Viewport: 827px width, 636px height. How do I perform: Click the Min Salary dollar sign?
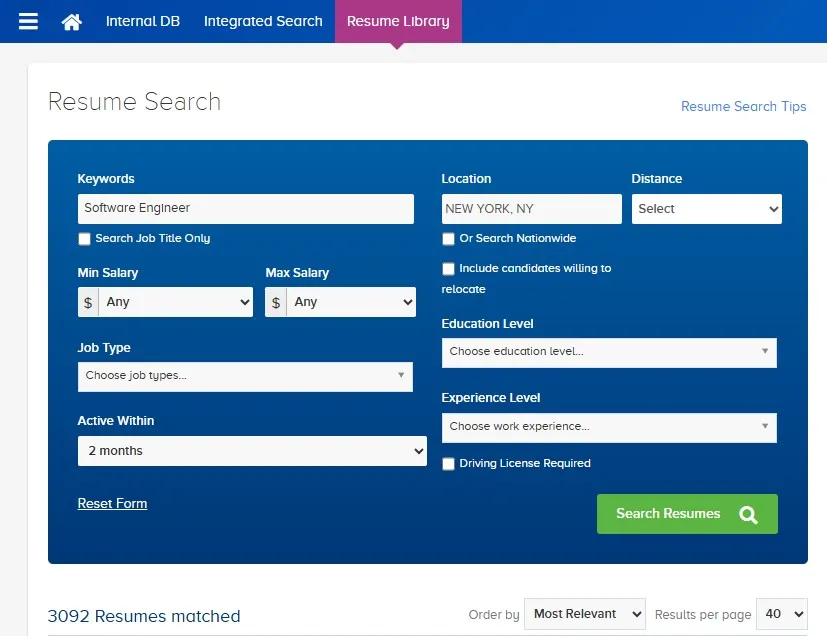[88, 302]
